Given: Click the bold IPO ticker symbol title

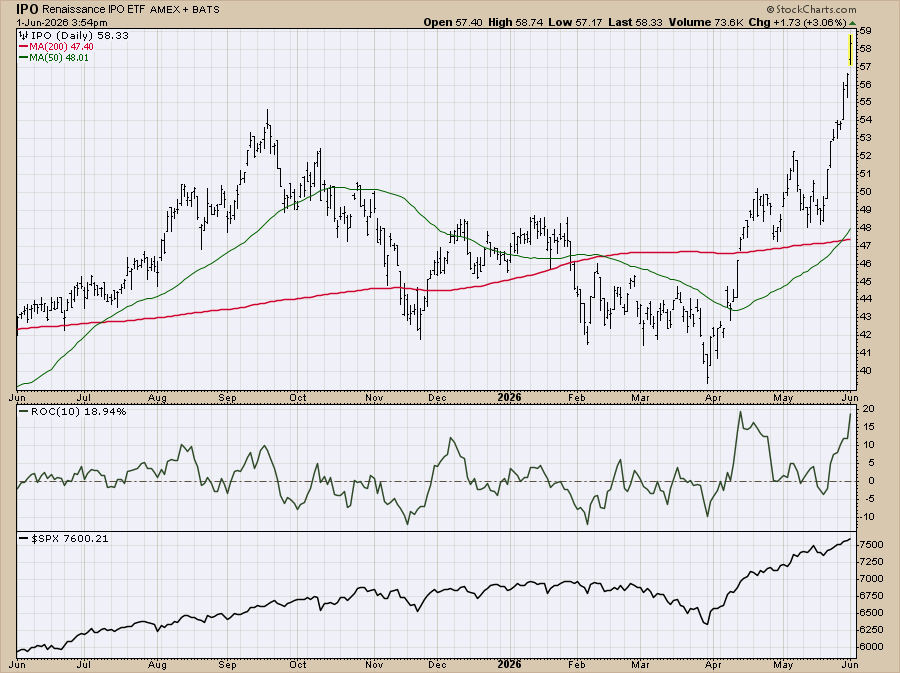Looking at the screenshot, I should 27,9.
